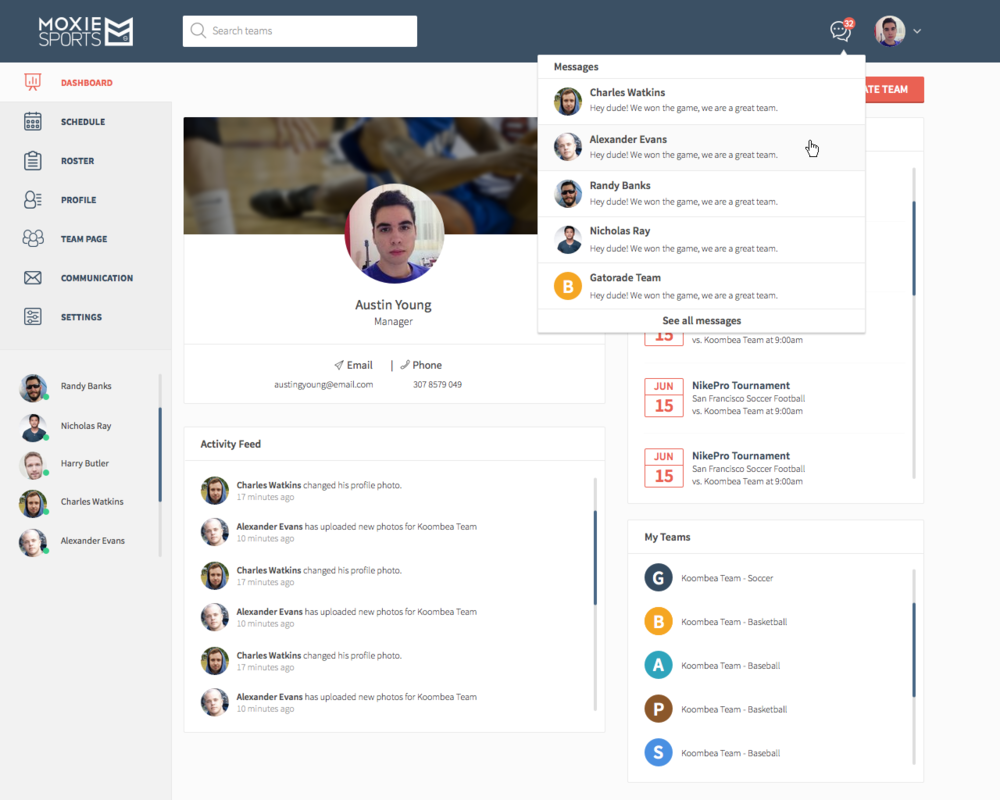Open the Schedule calendar icon
1000x800 pixels.
tap(33, 122)
